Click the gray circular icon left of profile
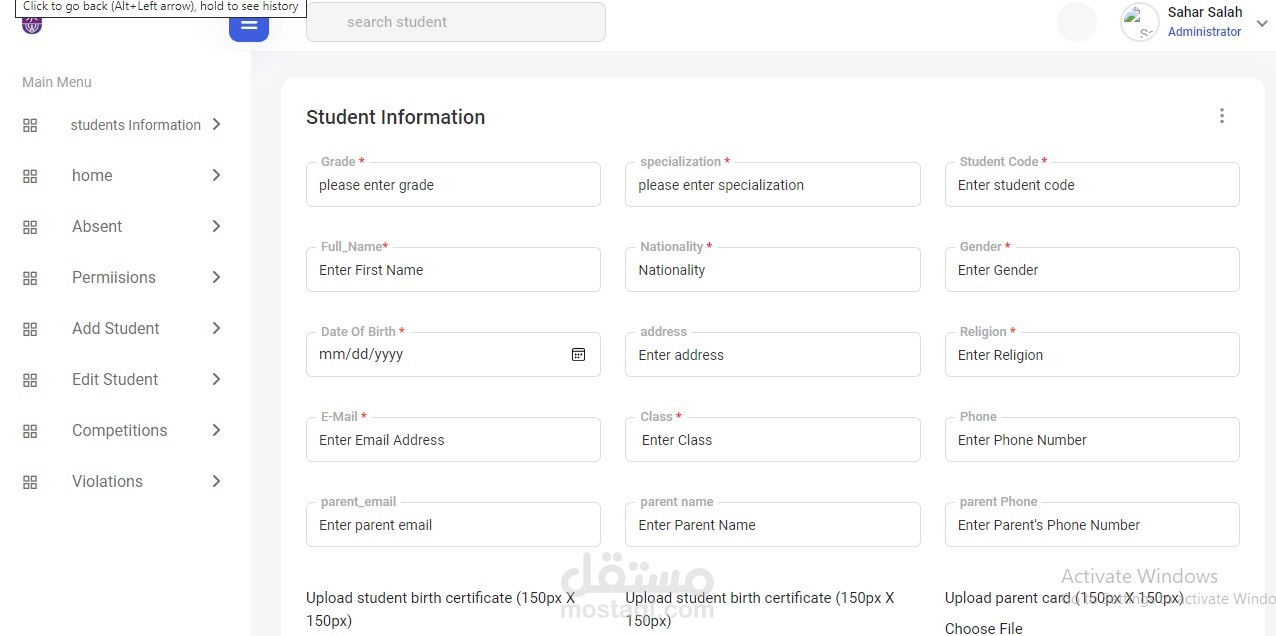This screenshot has height=636, width=1276. pyautogui.click(x=1077, y=21)
